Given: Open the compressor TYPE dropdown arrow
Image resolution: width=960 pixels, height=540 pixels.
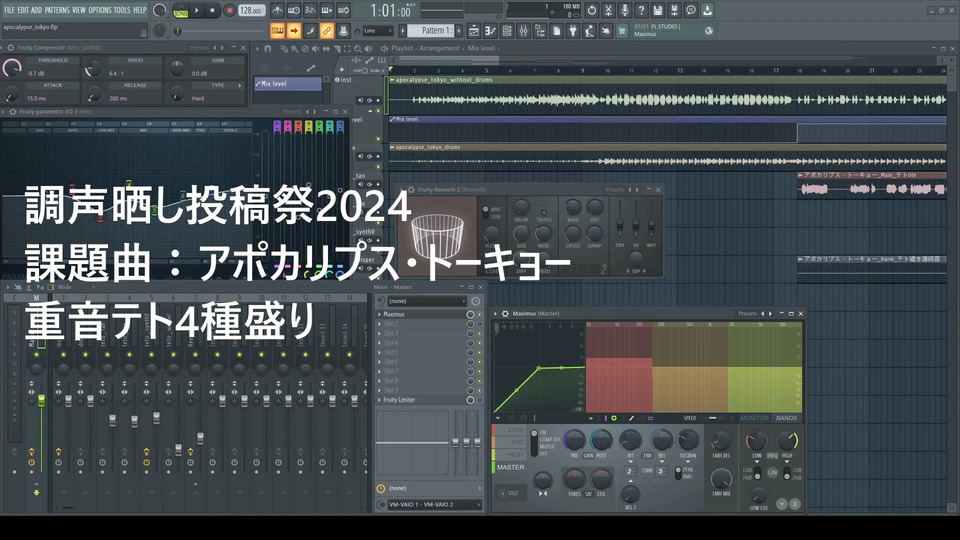Looking at the screenshot, I should pos(240,86).
